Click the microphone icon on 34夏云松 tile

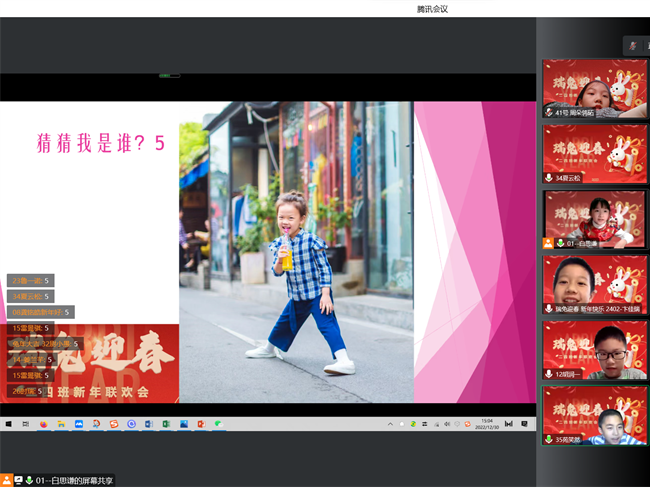(549, 178)
